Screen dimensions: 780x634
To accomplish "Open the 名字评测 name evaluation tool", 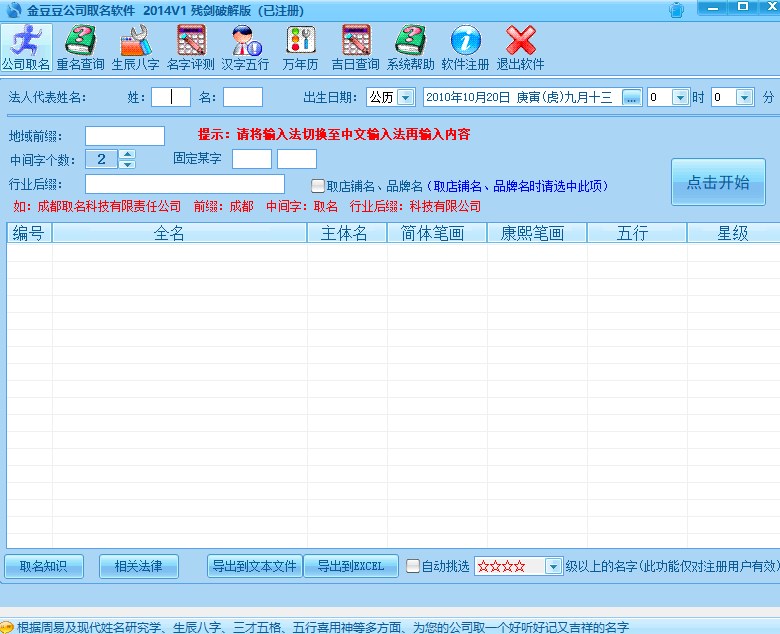I will pos(190,47).
